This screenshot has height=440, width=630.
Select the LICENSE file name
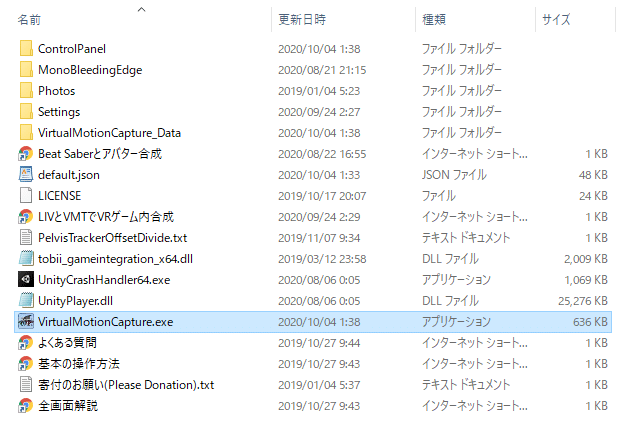point(59,196)
